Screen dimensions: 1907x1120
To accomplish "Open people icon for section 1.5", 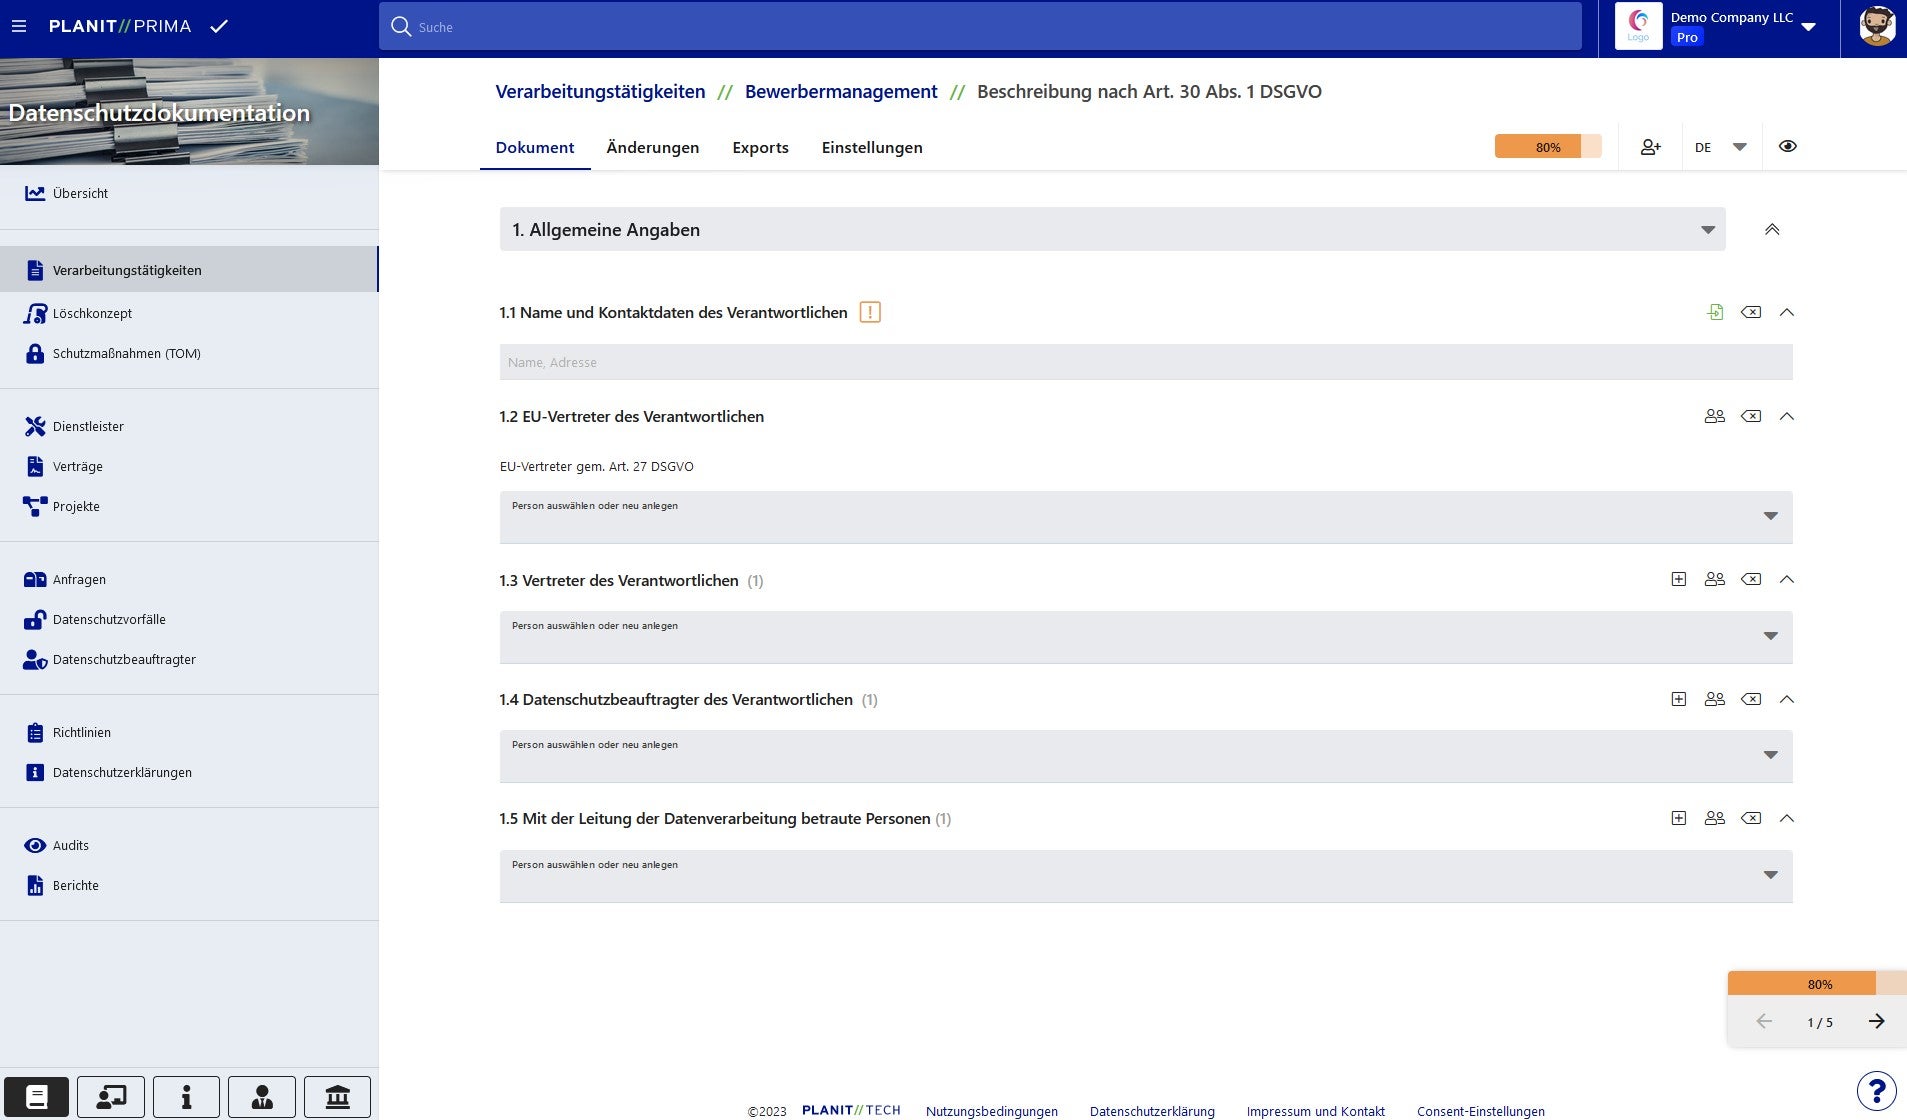I will pos(1715,818).
